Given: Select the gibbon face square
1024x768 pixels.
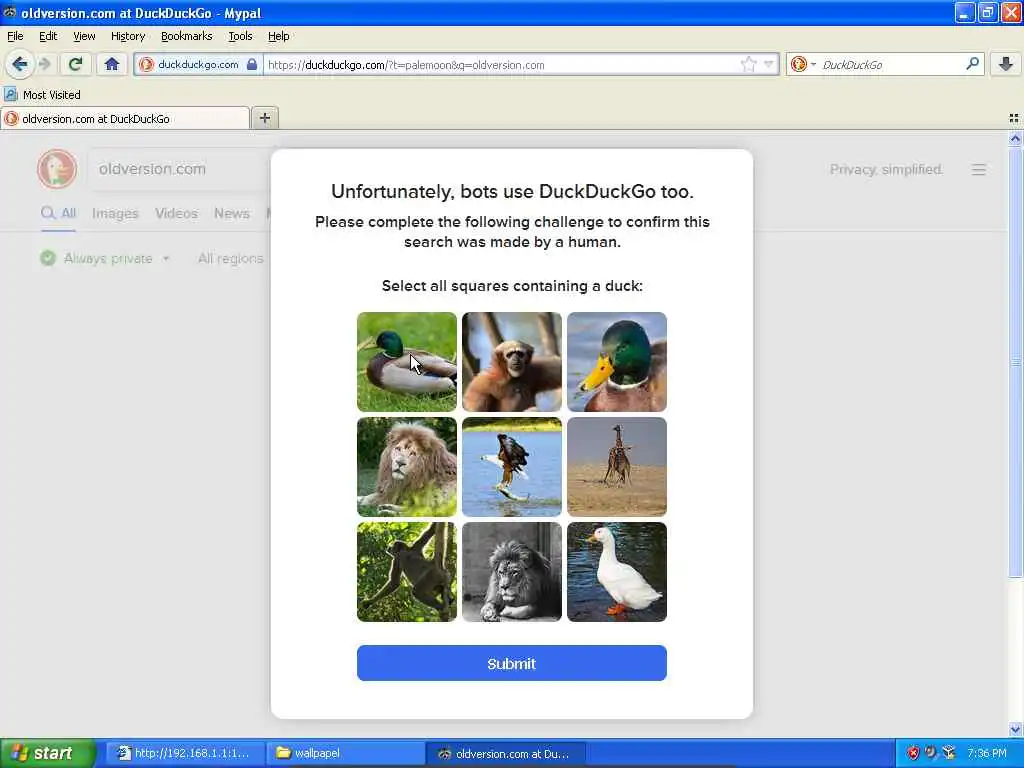Looking at the screenshot, I should coord(511,362).
